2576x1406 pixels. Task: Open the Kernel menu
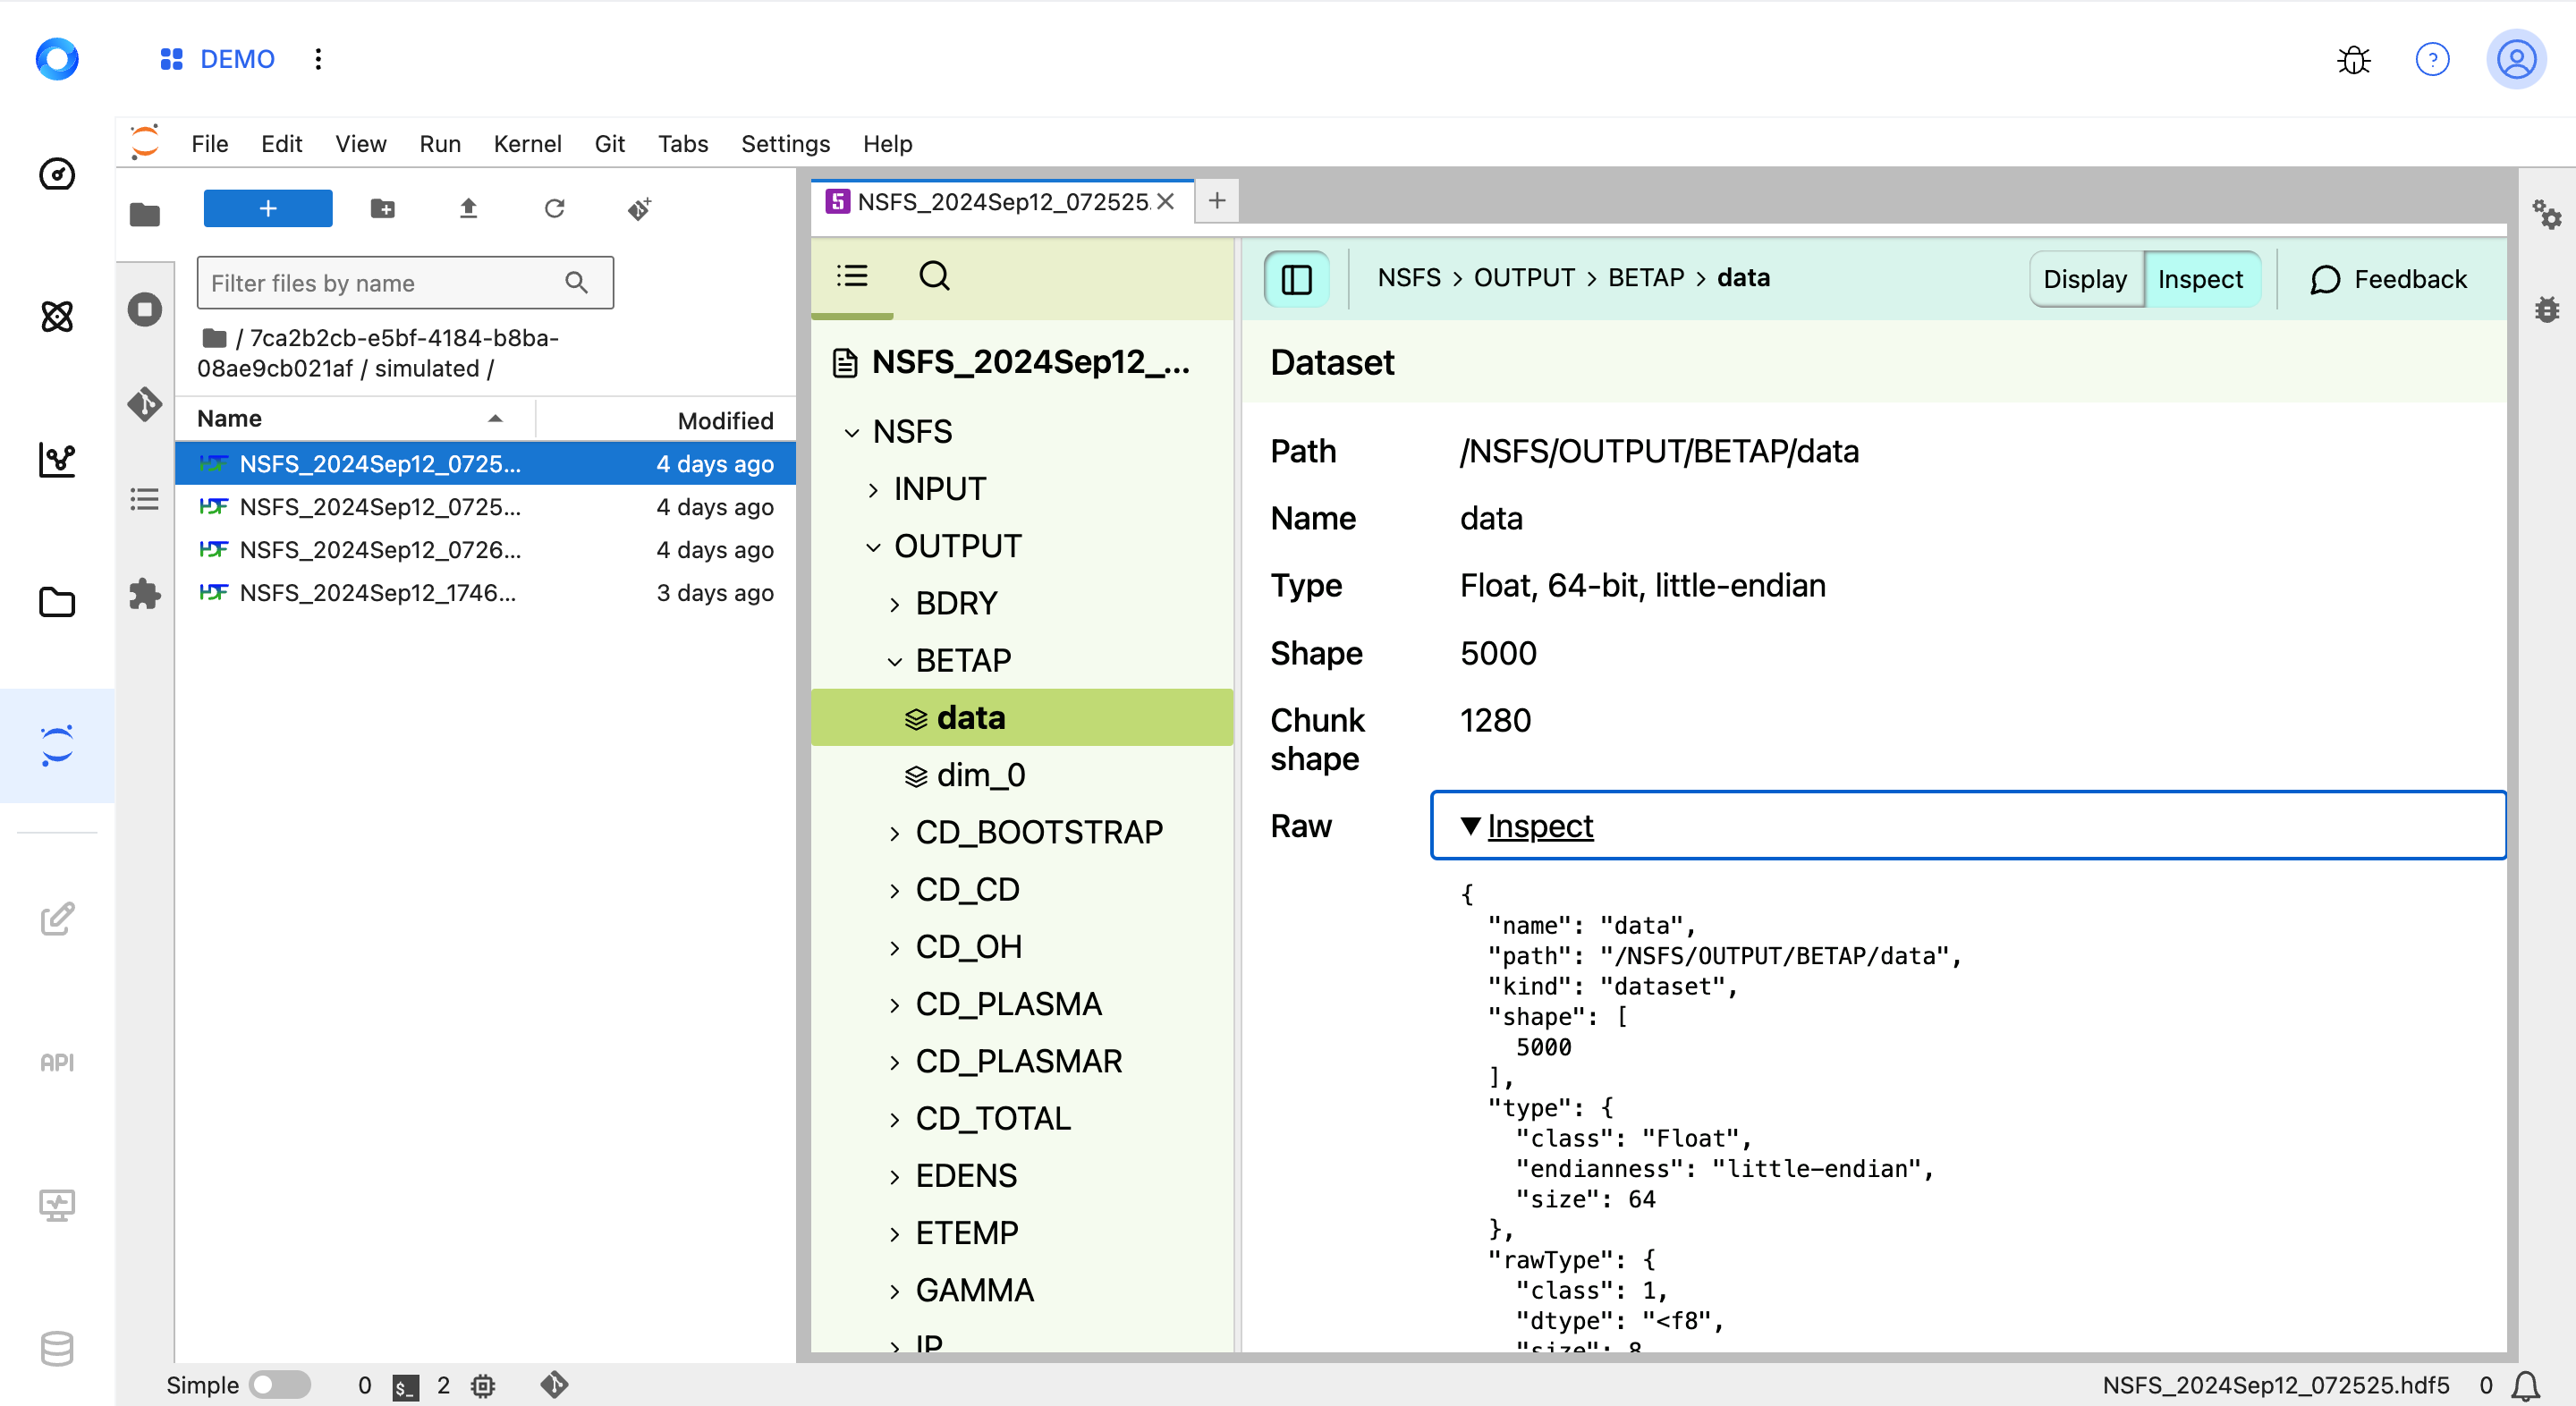coord(527,144)
